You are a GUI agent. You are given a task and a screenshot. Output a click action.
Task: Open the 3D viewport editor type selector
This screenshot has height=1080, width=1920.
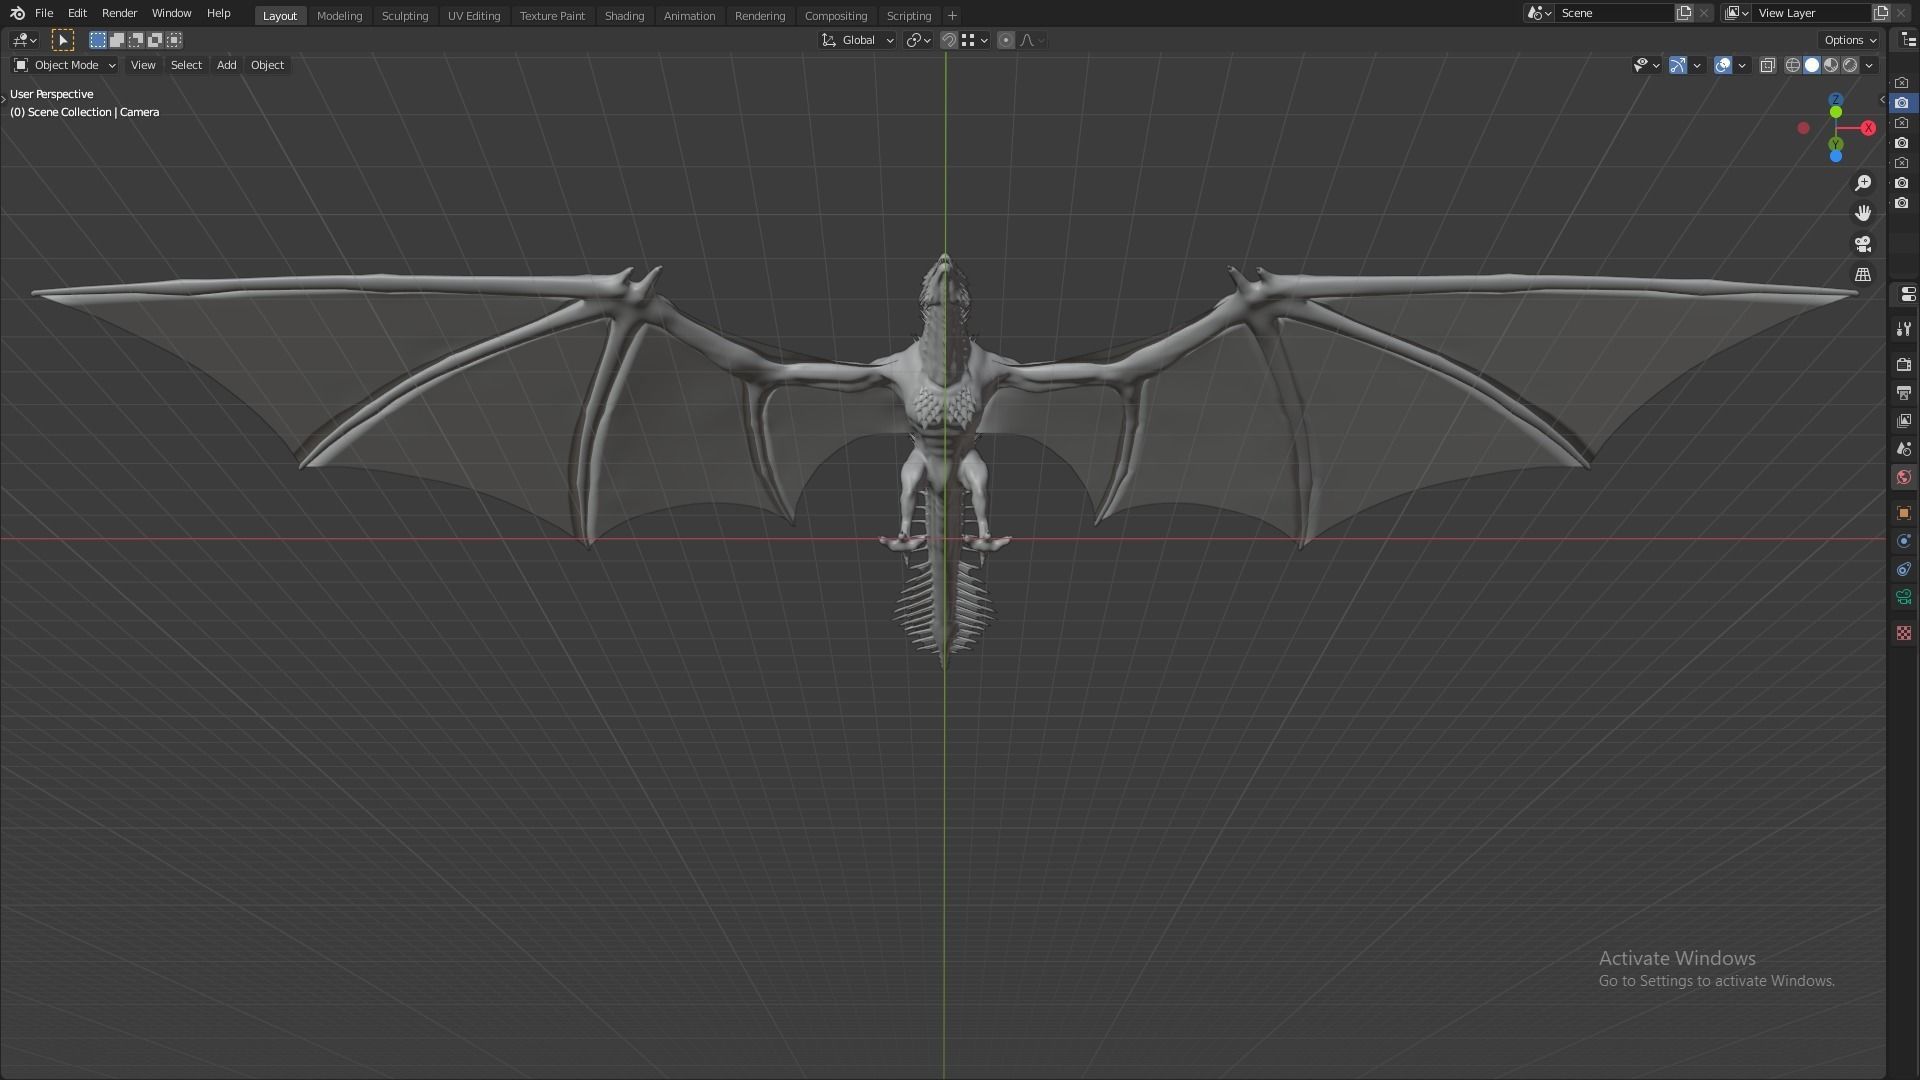click(x=24, y=40)
